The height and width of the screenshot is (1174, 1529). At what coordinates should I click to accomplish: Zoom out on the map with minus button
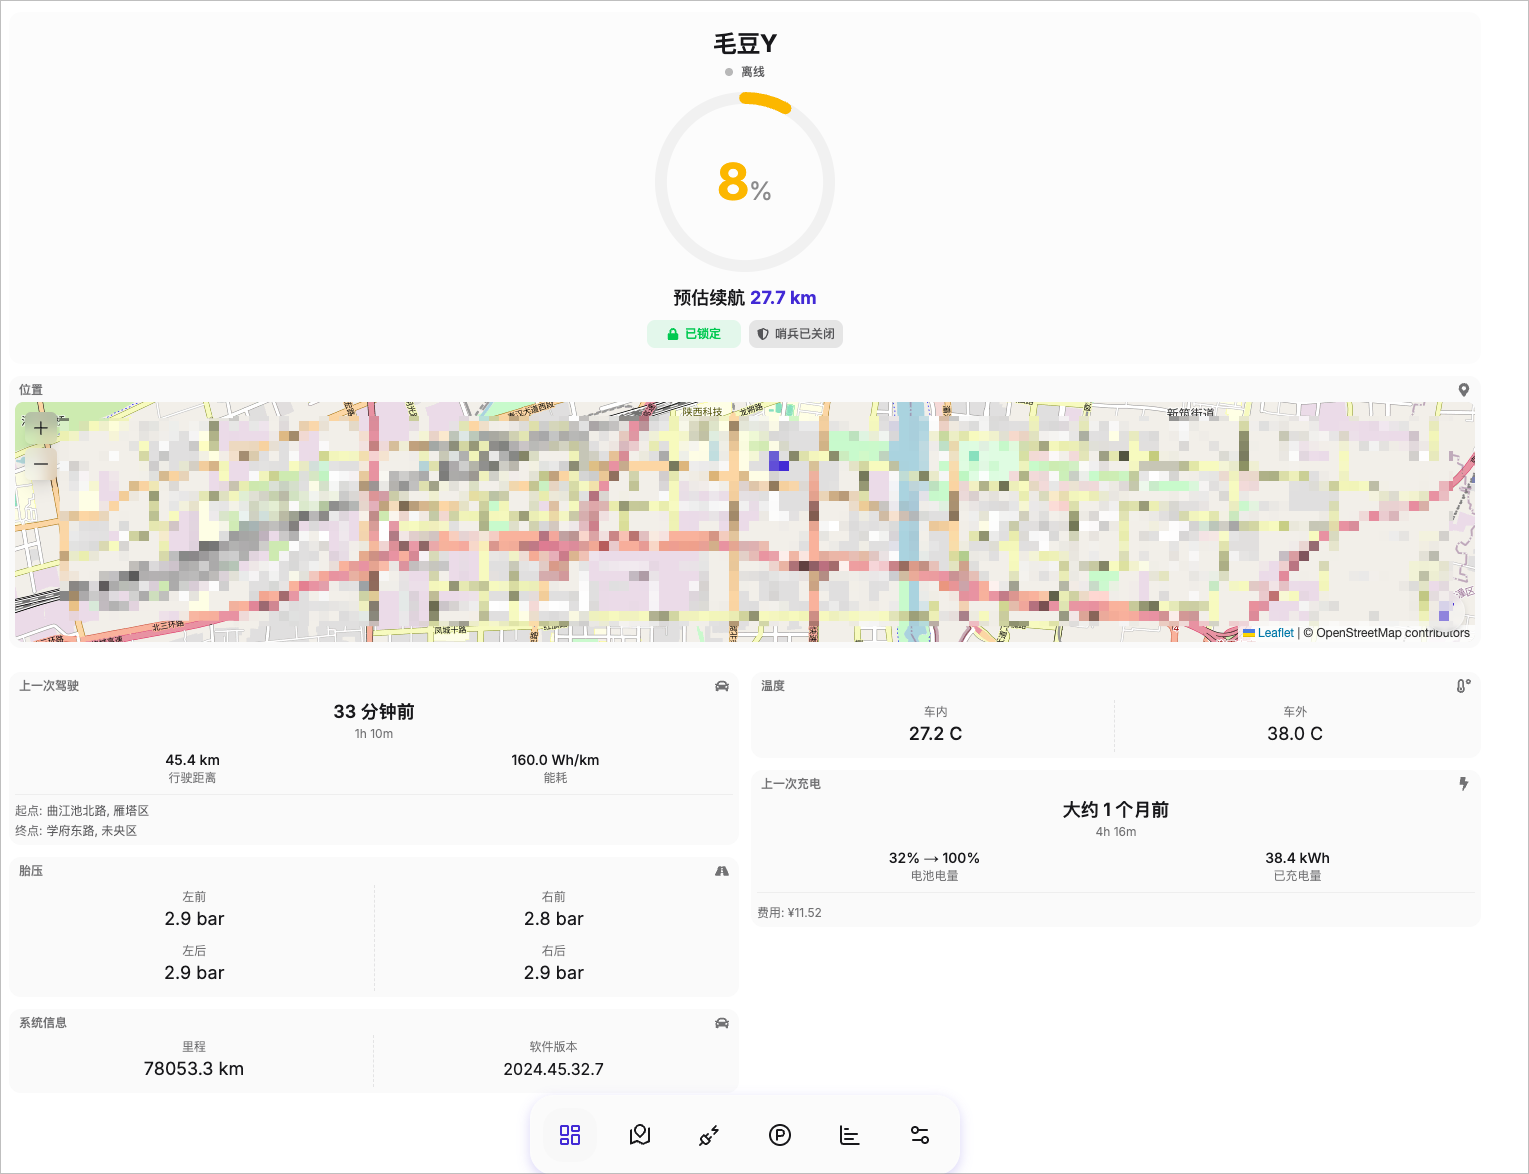pyautogui.click(x=41, y=464)
